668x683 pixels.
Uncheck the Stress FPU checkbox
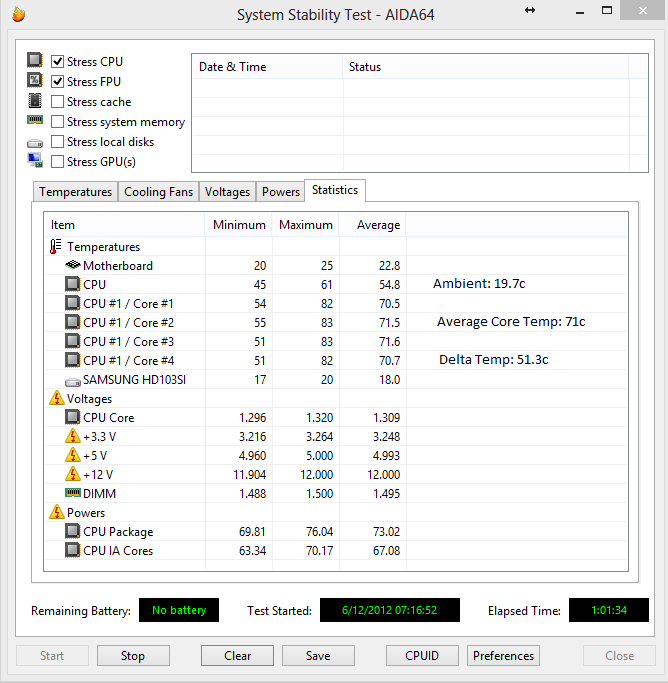(x=57, y=81)
